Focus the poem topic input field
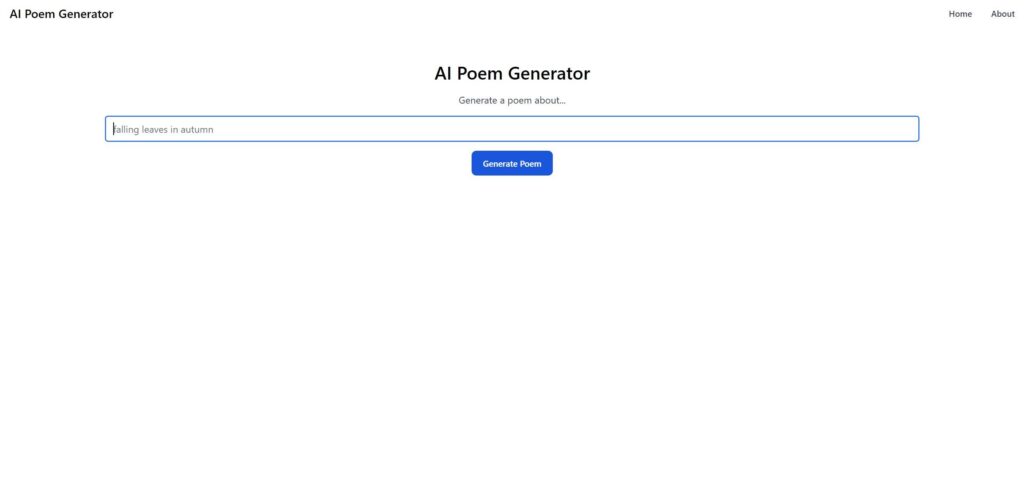1024x479 pixels. tap(511, 129)
